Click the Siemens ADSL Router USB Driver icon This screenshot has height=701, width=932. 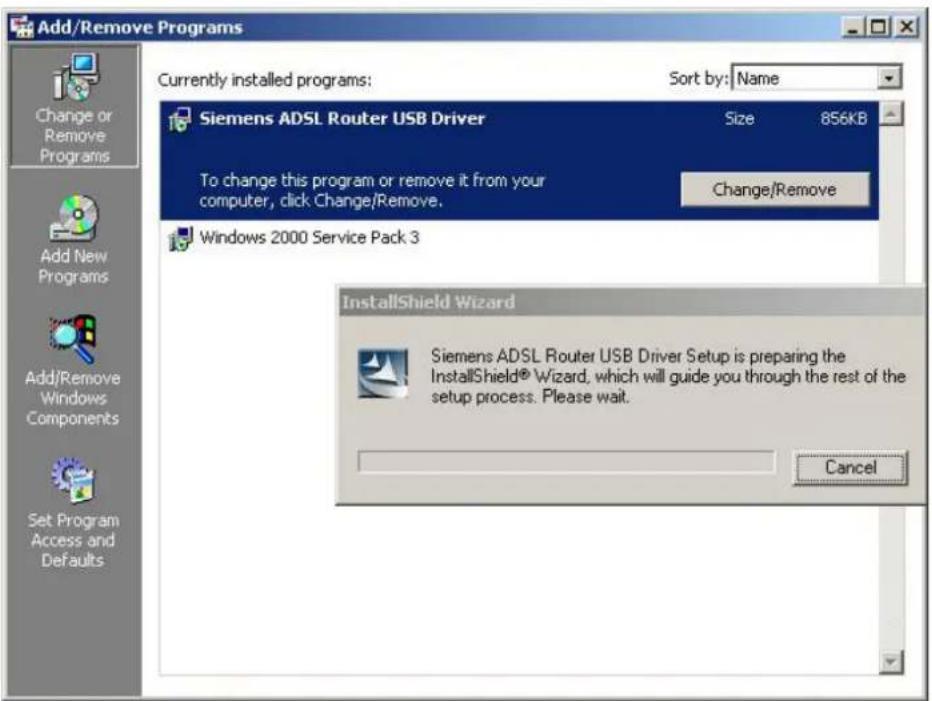(180, 120)
